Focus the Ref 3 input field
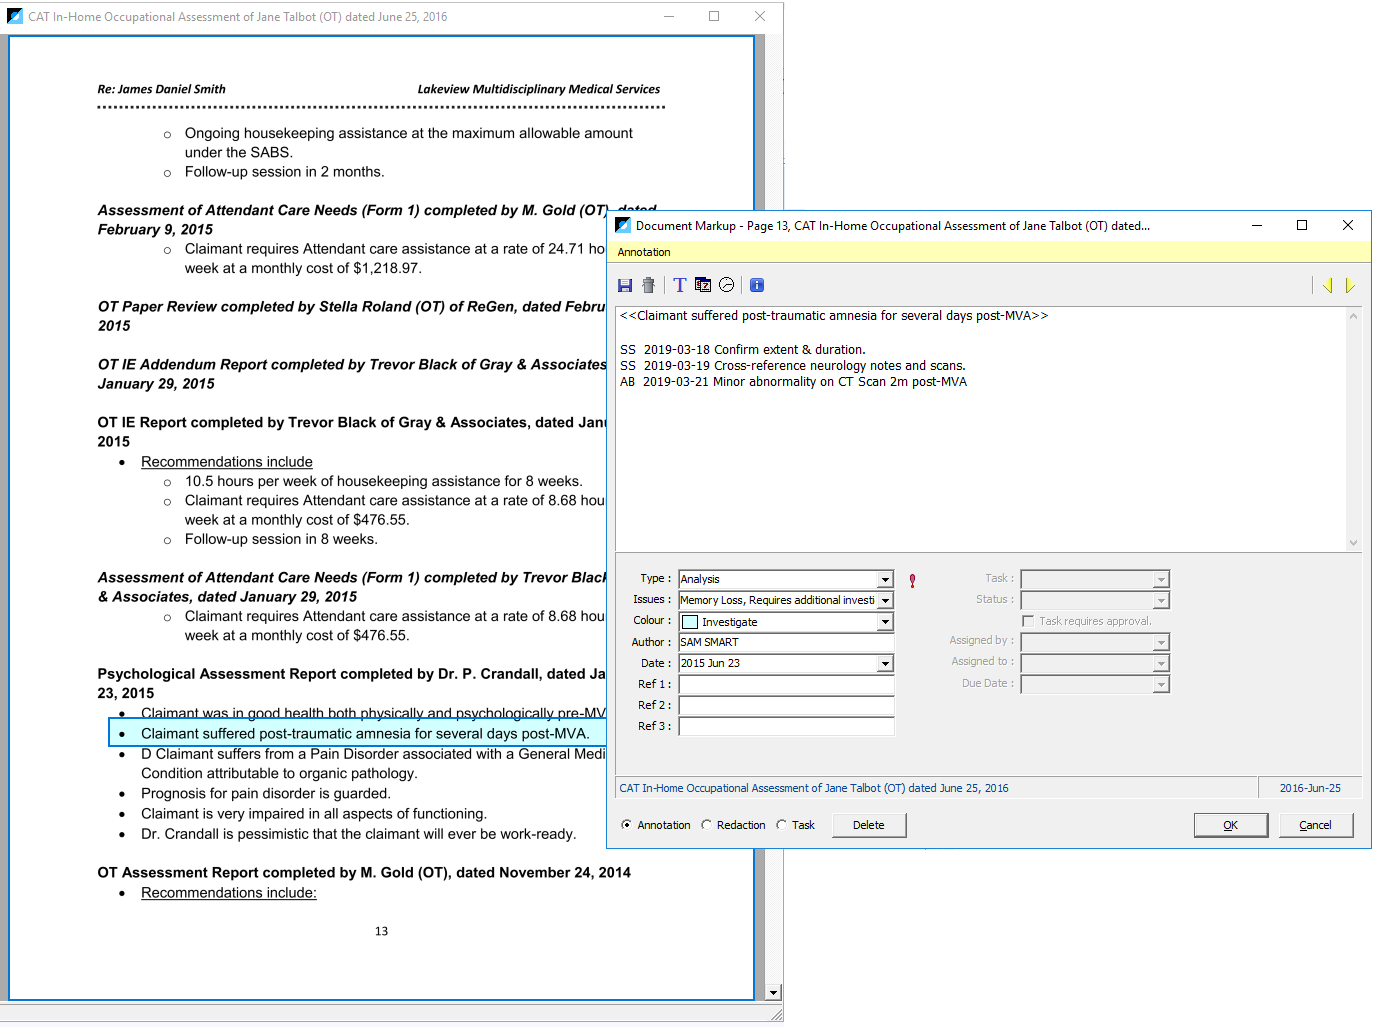 (786, 726)
